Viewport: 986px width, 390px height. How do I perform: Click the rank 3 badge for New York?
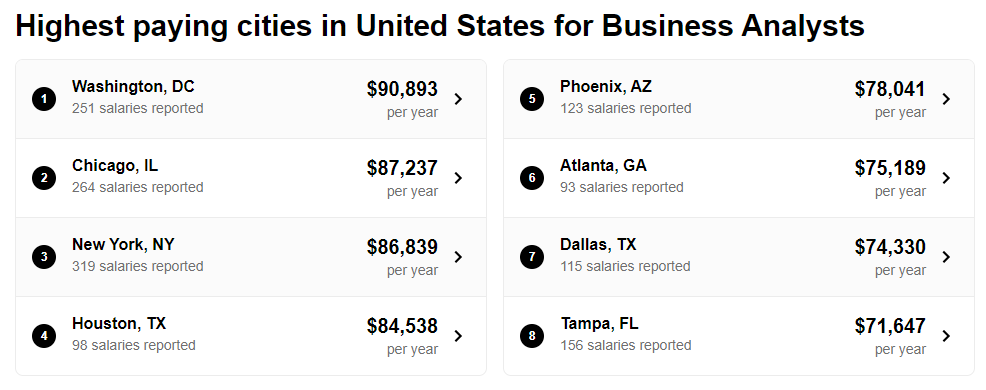pos(44,257)
